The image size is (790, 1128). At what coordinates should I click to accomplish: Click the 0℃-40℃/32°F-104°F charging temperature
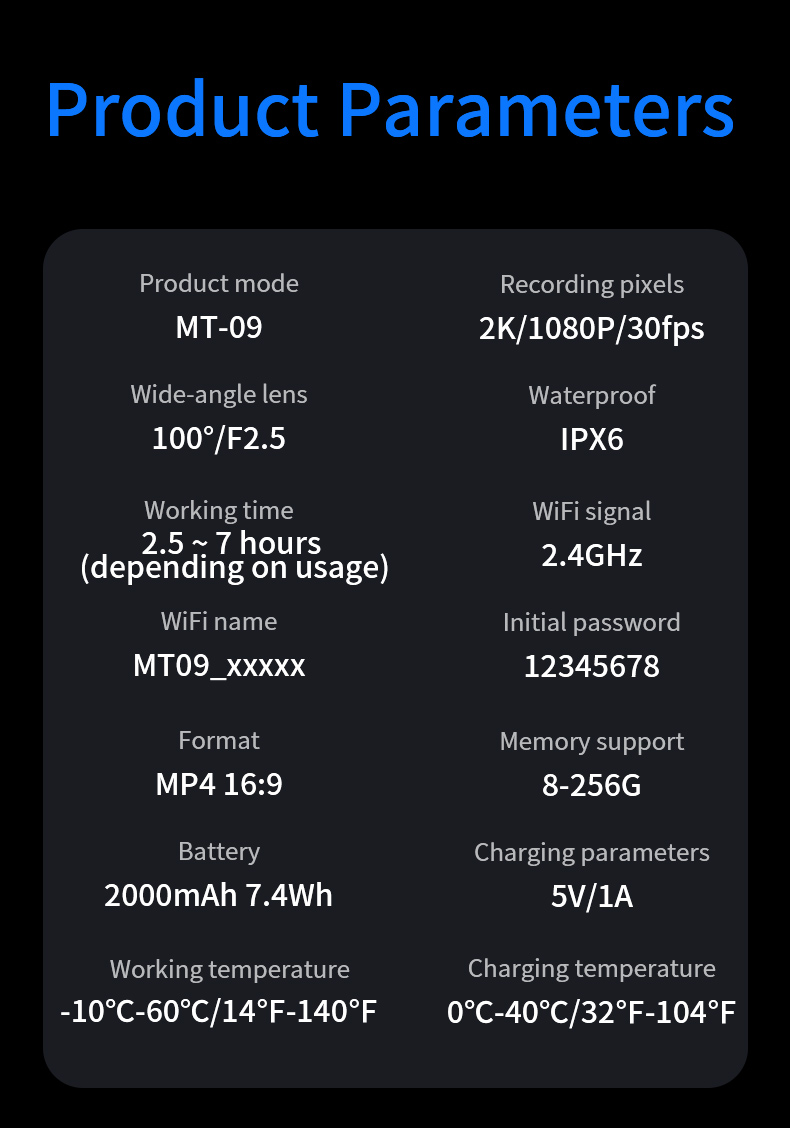[x=591, y=1012]
